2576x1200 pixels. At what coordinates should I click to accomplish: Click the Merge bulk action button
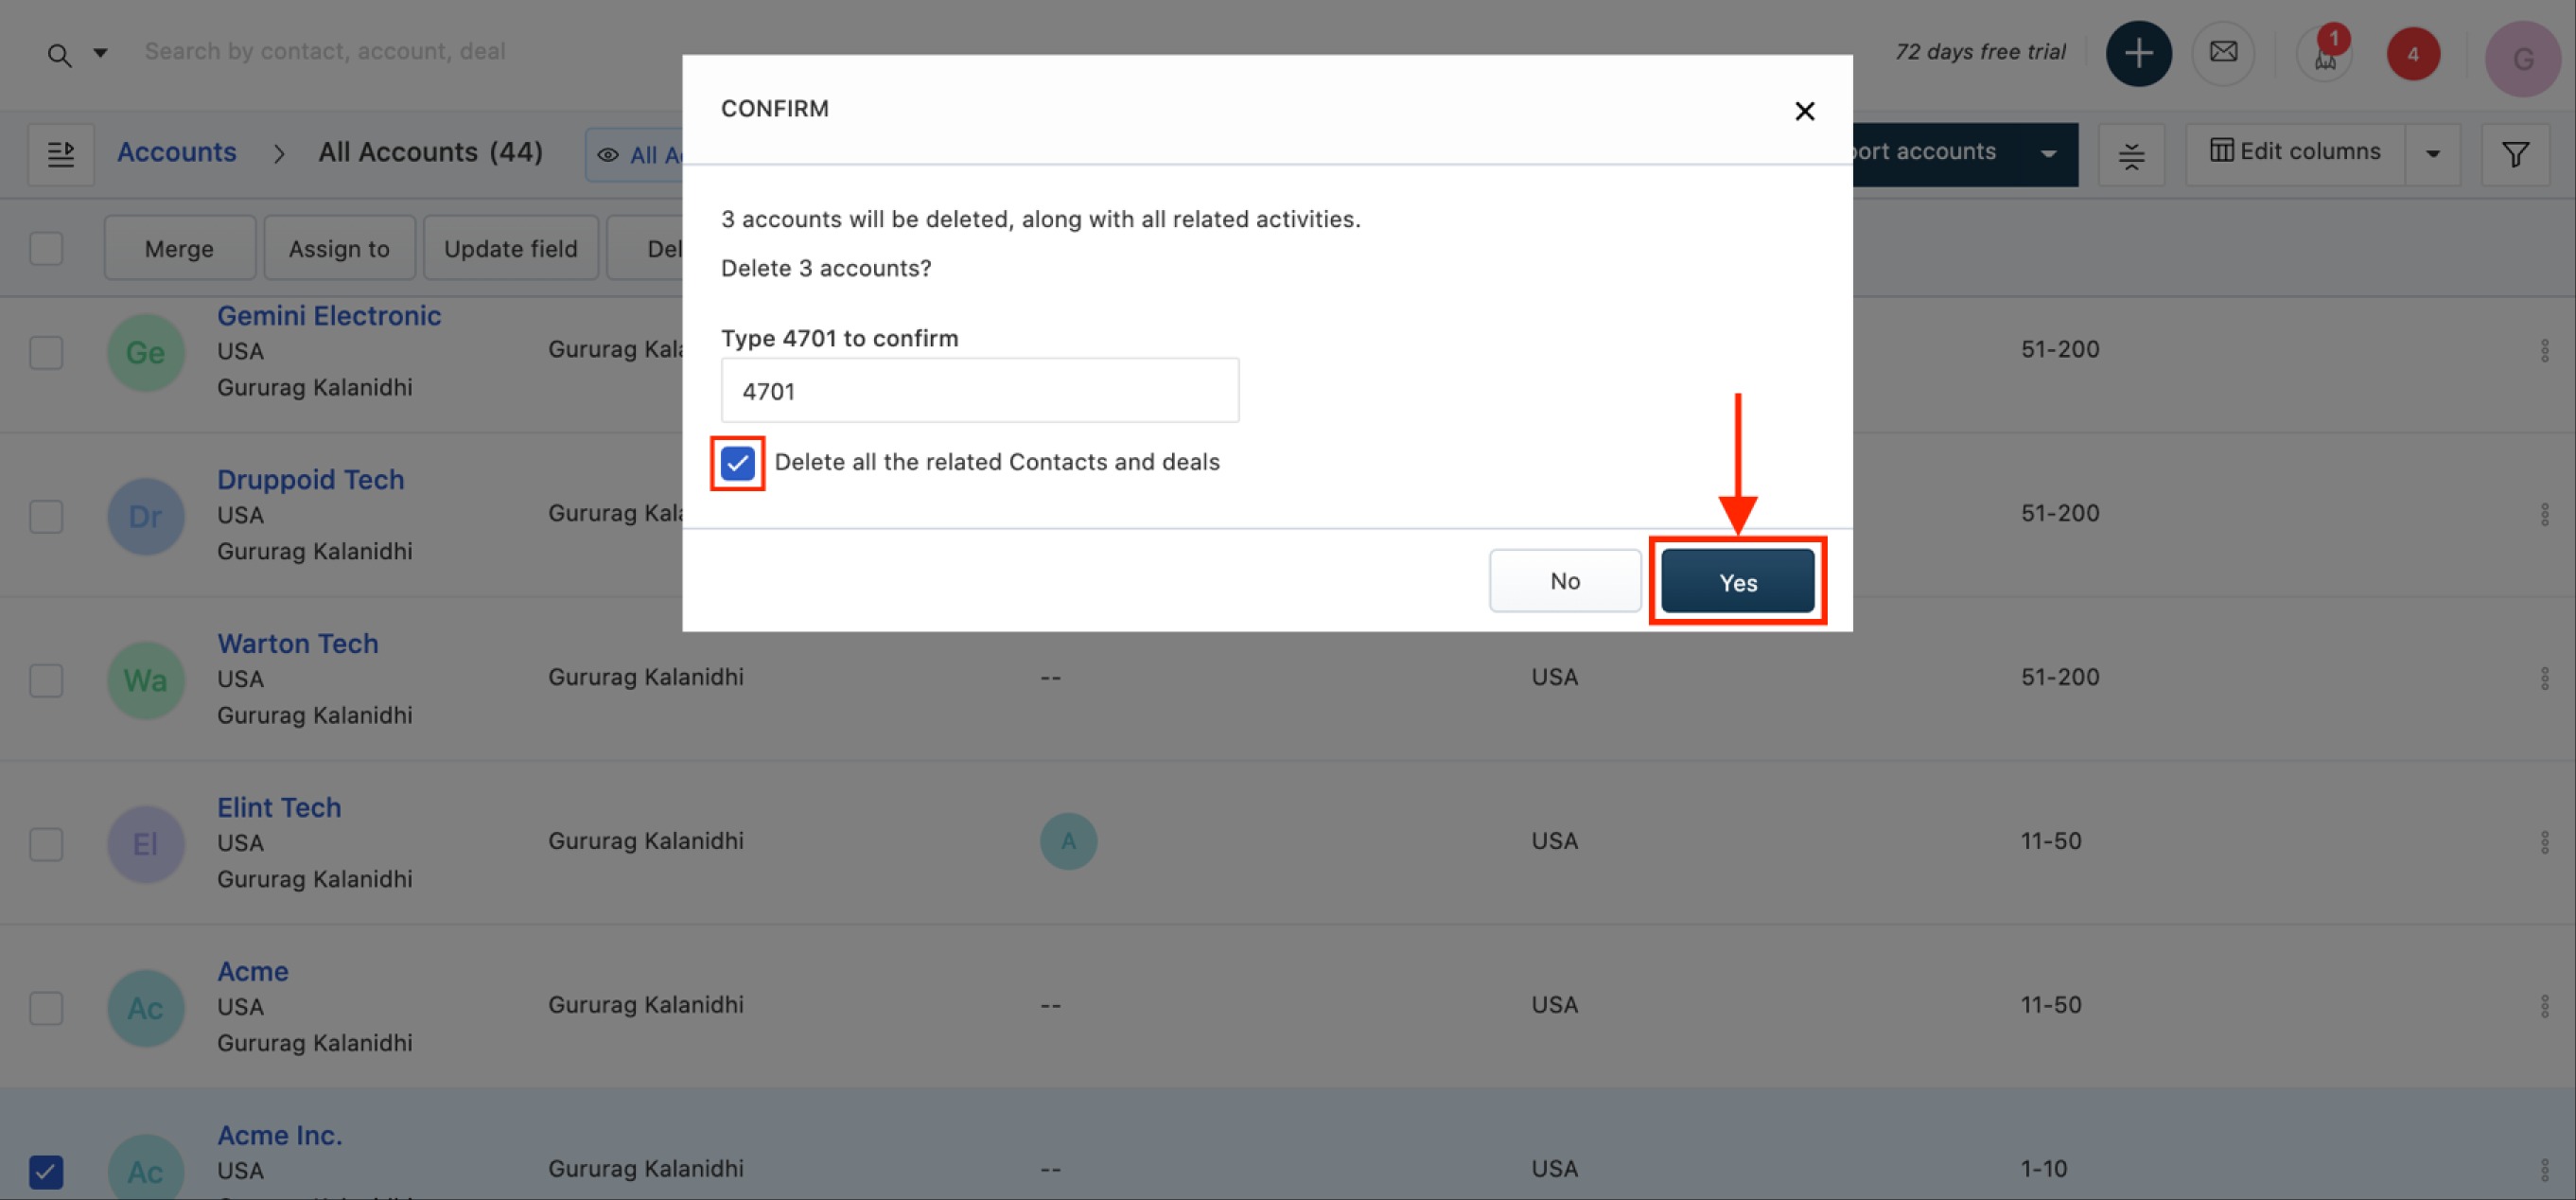coord(179,248)
